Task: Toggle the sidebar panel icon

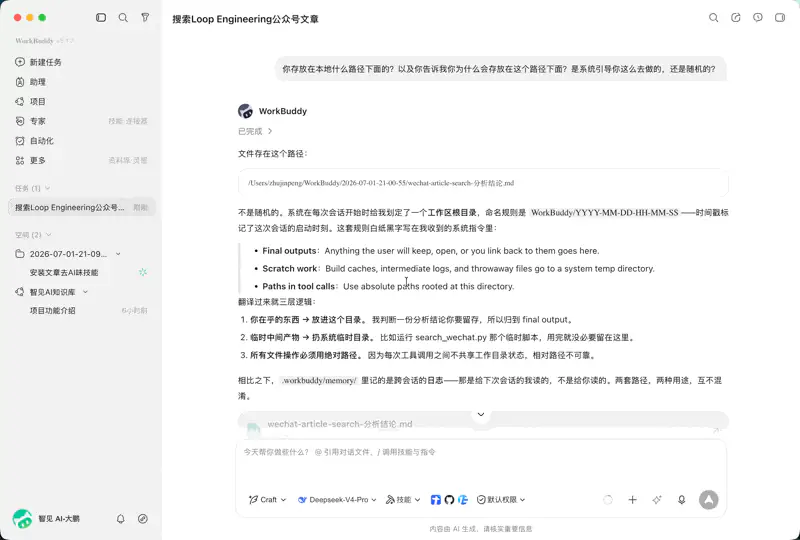Action: pos(101,17)
